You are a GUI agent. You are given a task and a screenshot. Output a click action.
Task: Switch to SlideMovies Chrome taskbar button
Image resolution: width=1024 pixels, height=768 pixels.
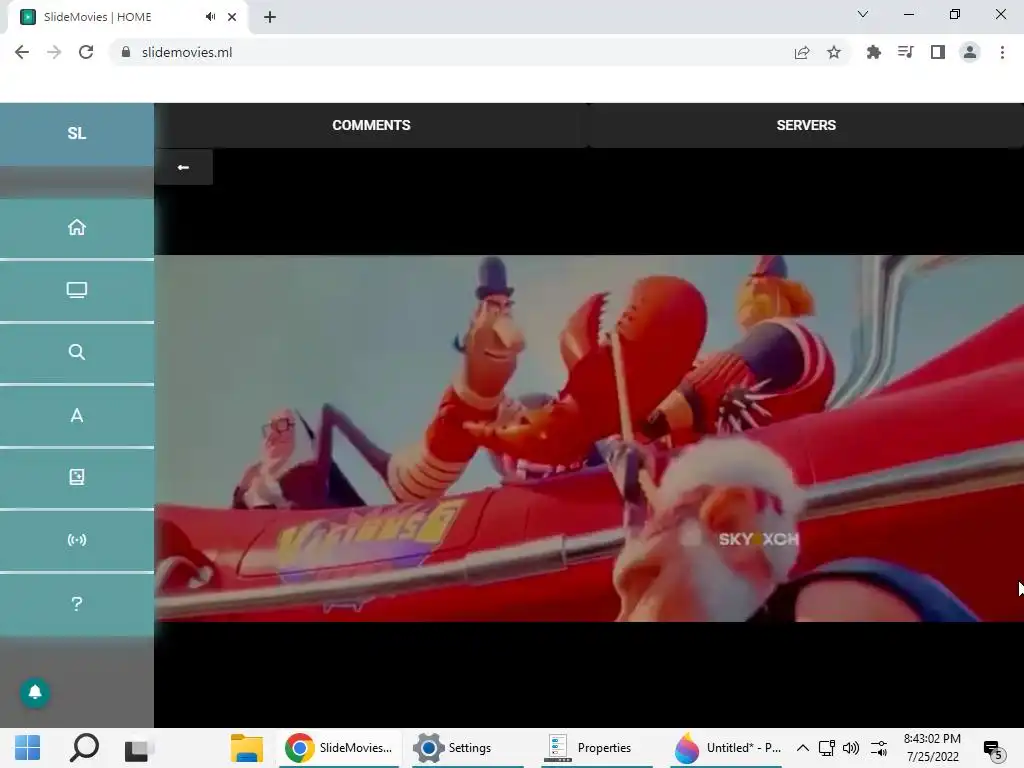[x=338, y=748]
